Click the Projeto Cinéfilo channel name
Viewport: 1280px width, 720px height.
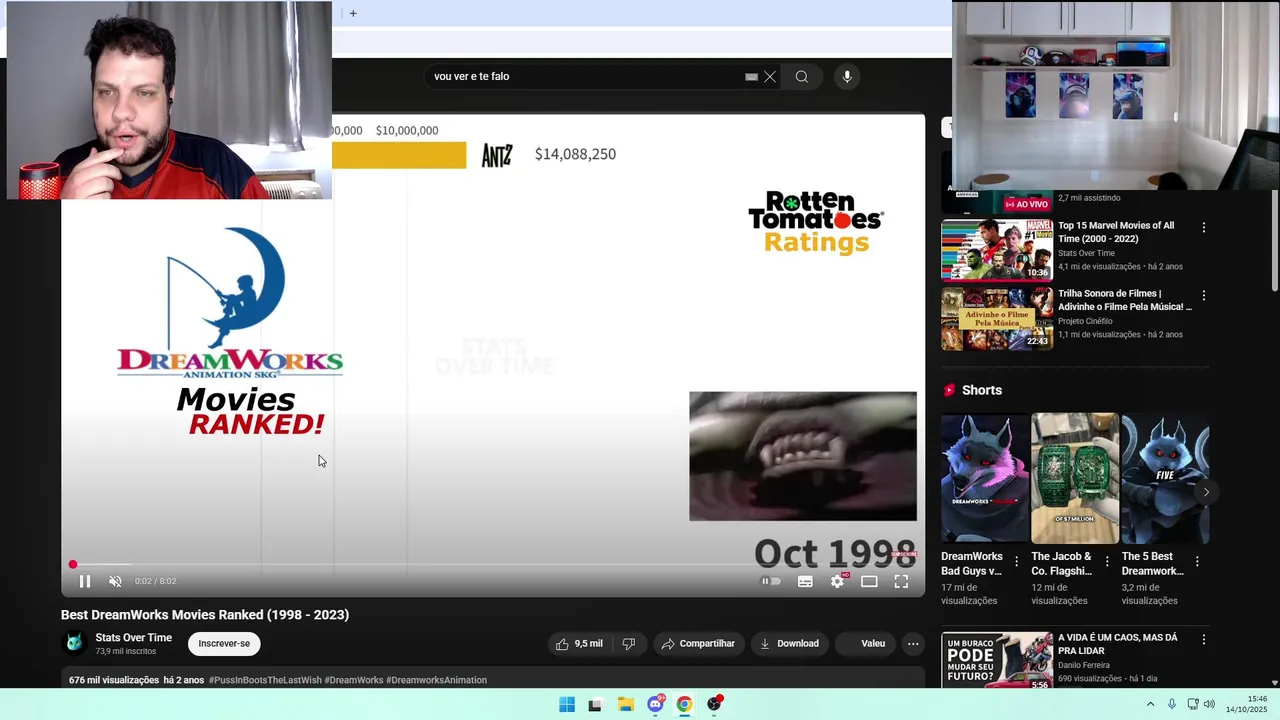pos(1085,321)
